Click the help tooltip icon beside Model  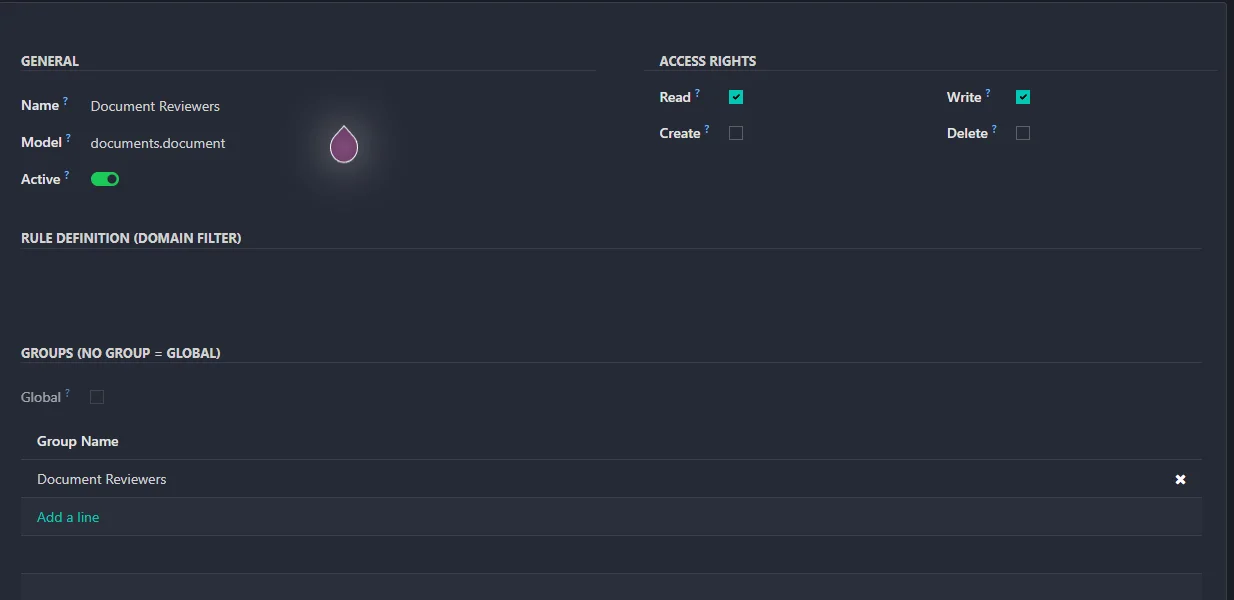pos(68,138)
